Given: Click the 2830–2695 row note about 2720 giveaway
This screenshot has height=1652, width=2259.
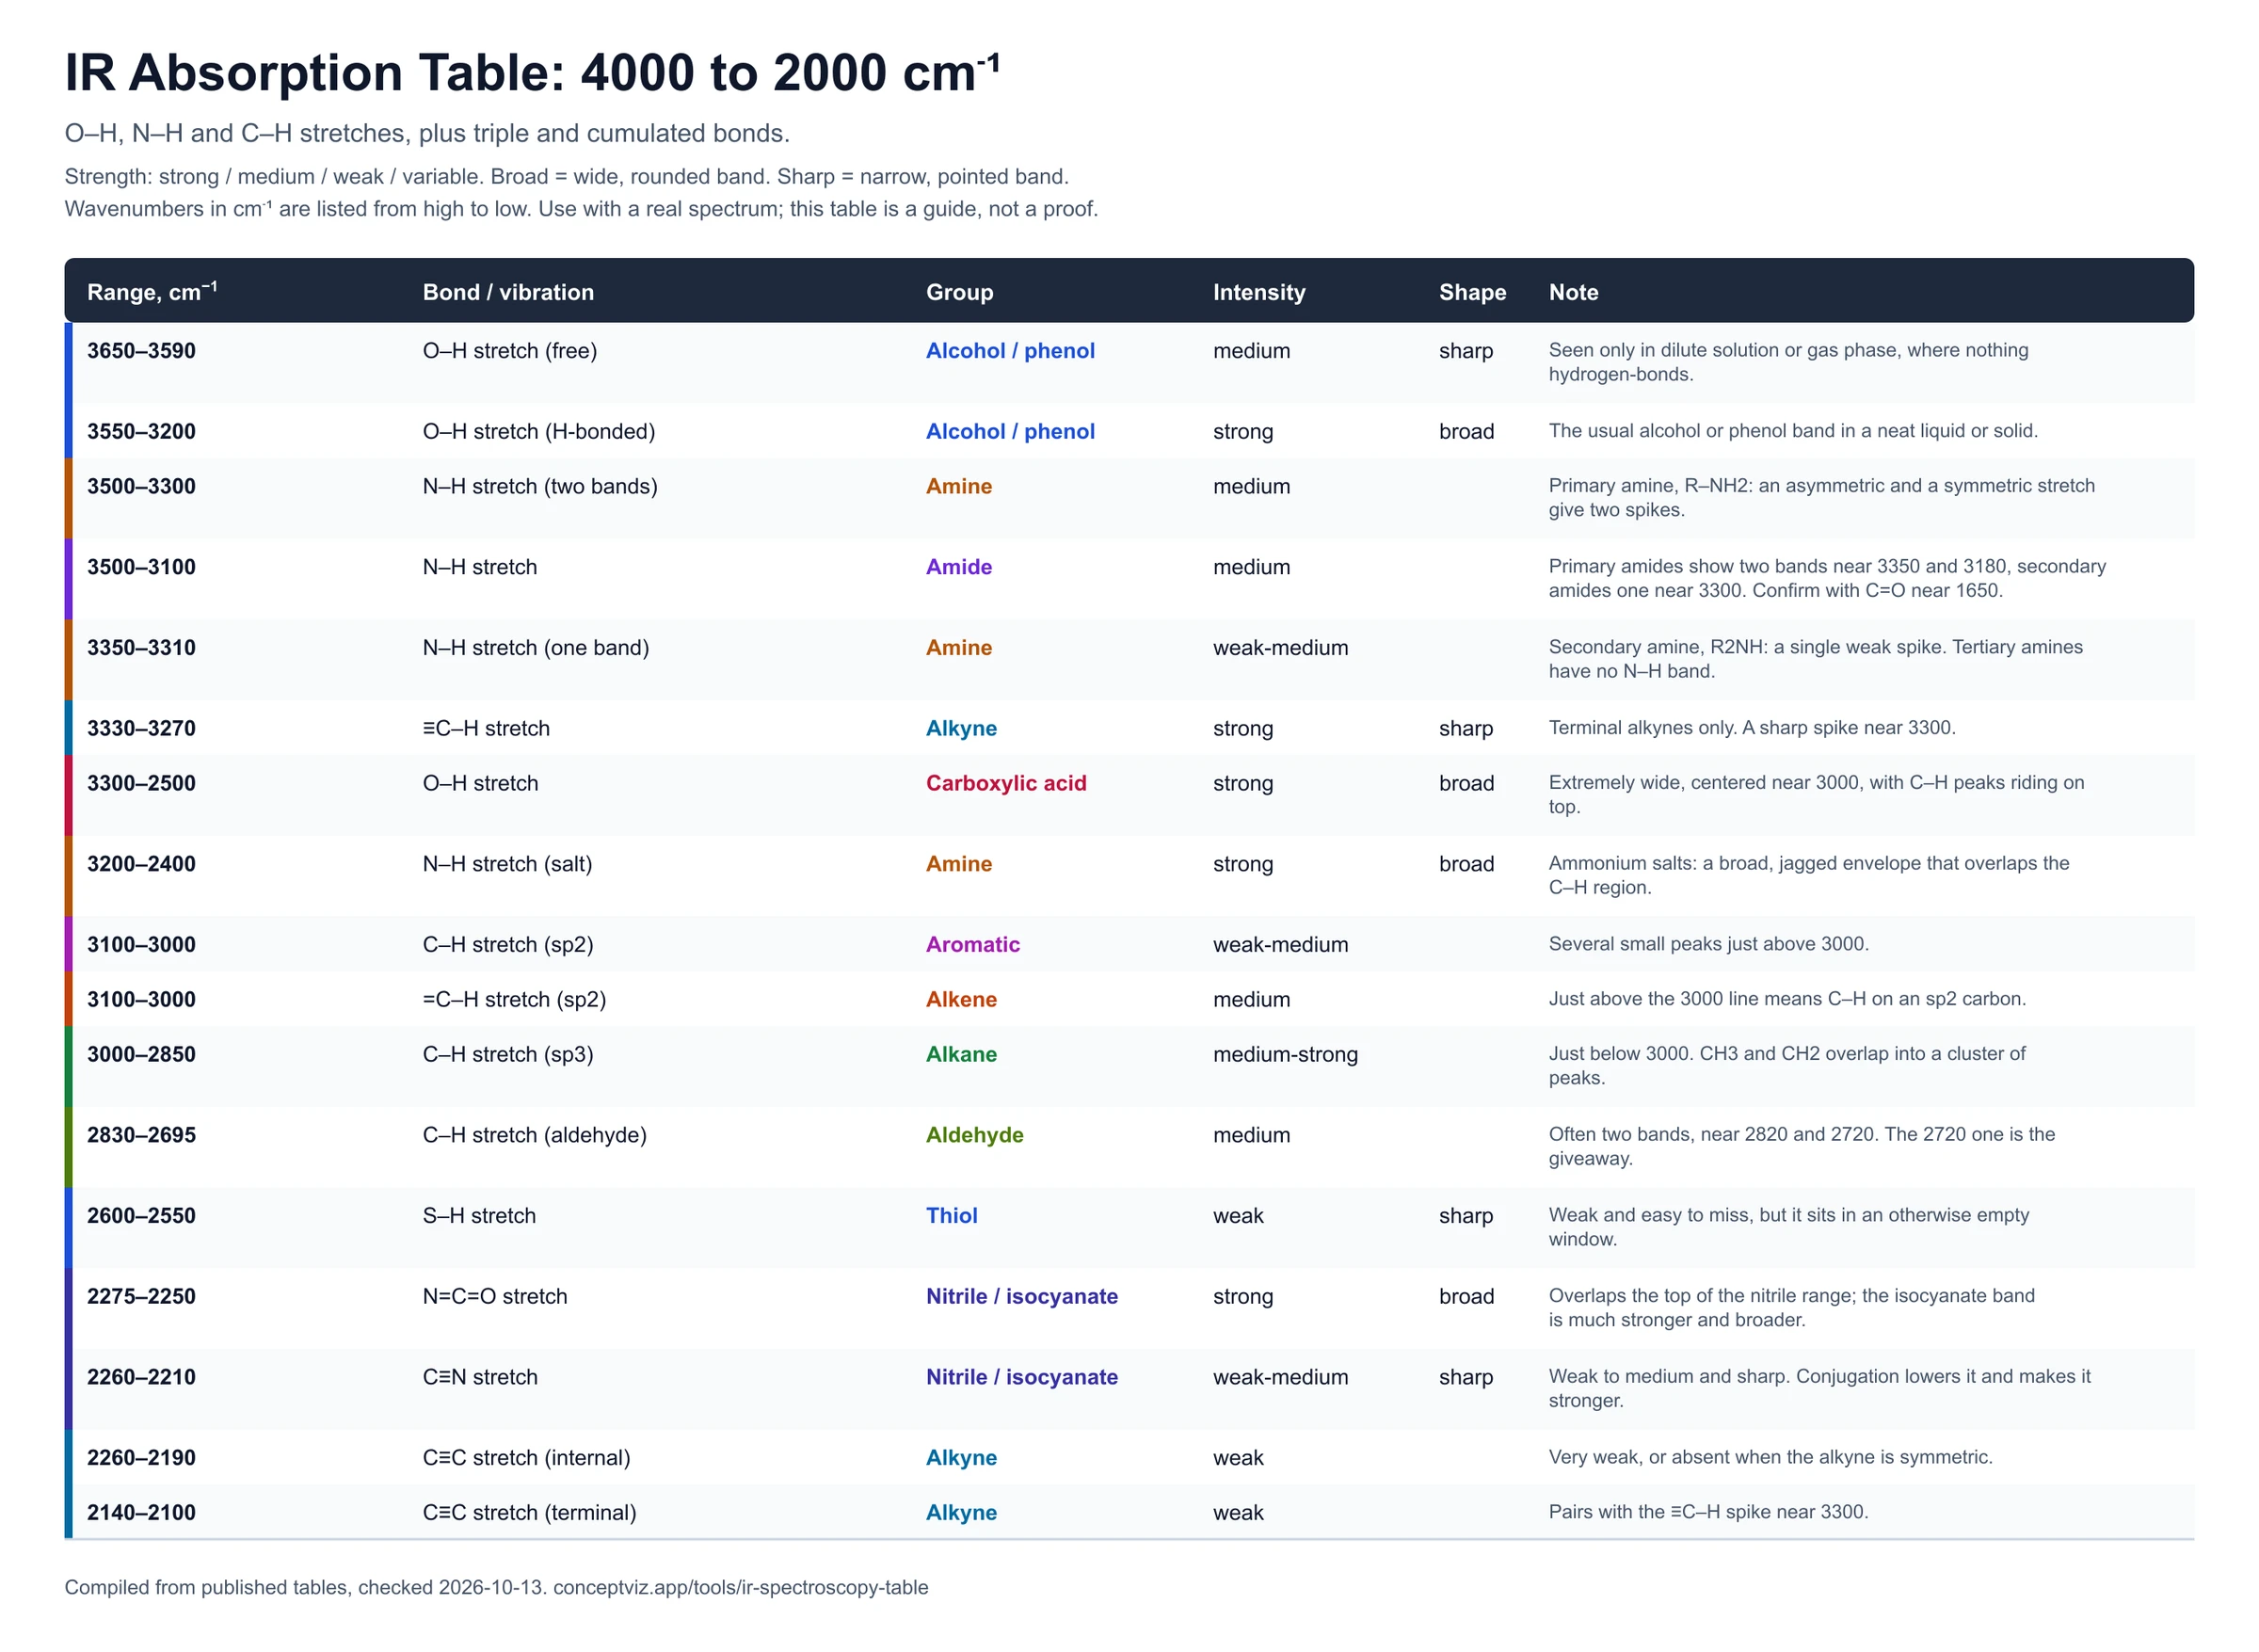Looking at the screenshot, I should [x=1801, y=1147].
